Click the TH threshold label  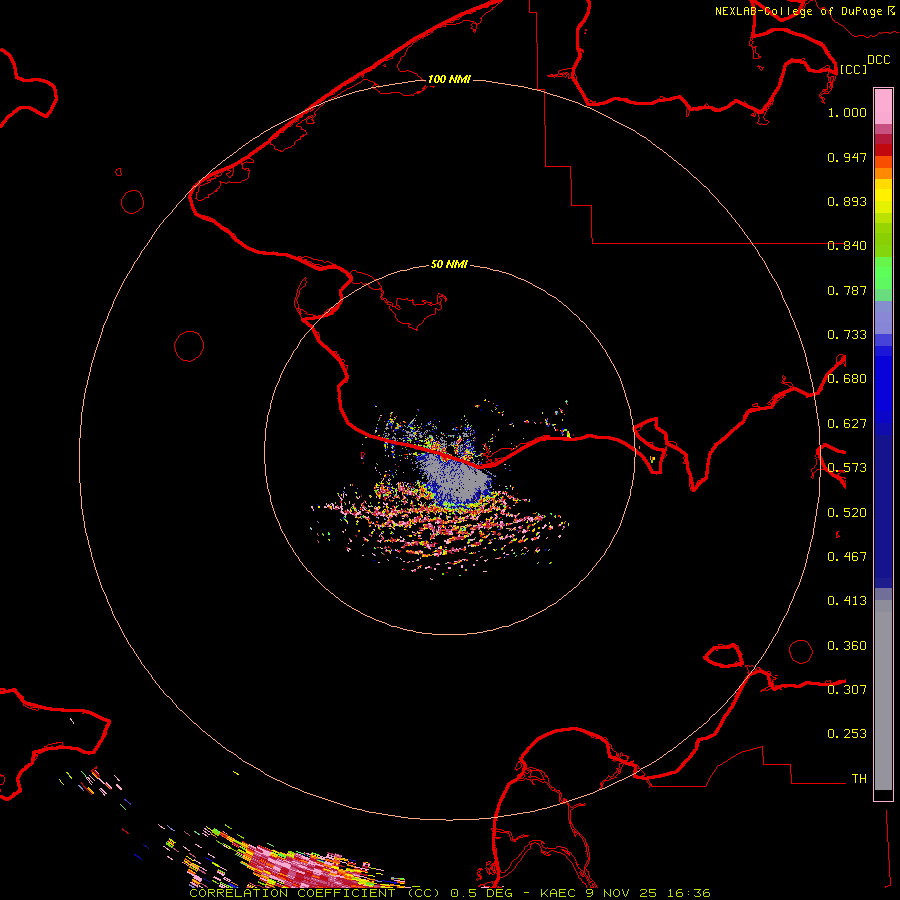tap(859, 779)
